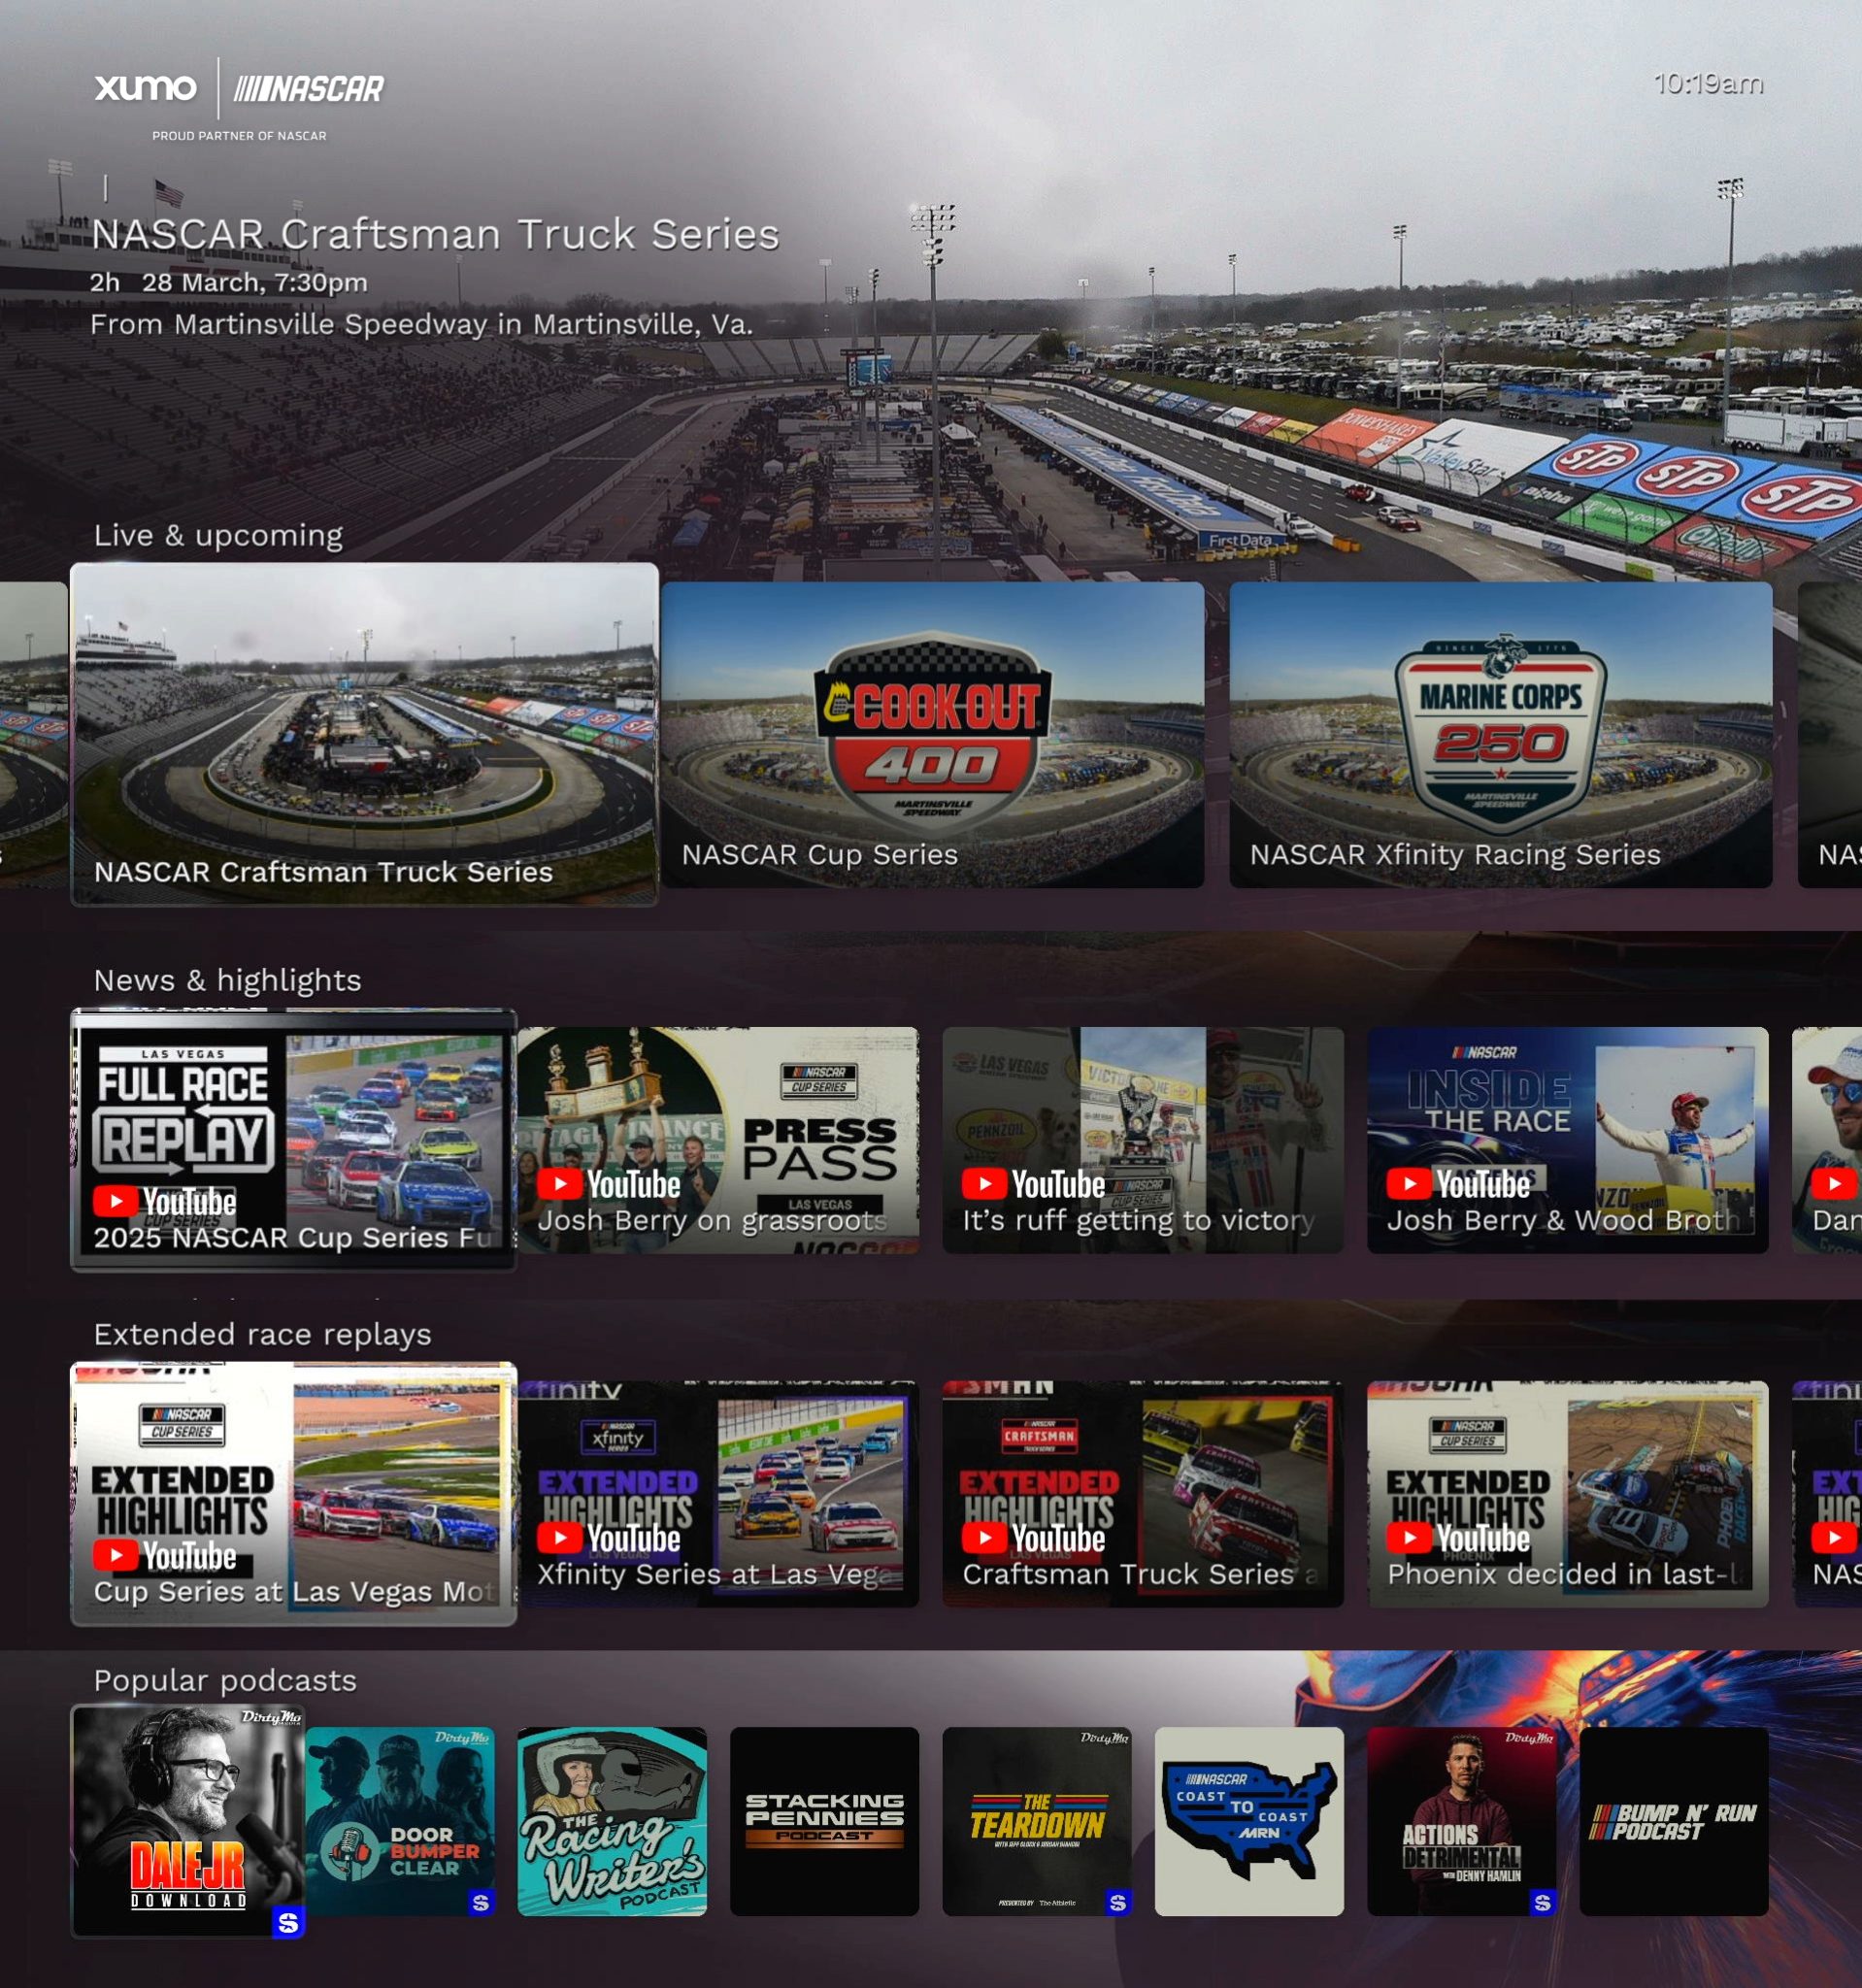The width and height of the screenshot is (1862, 1988).
Task: Click the hero title NASCAR Craftsman Truck Series
Action: [x=435, y=234]
